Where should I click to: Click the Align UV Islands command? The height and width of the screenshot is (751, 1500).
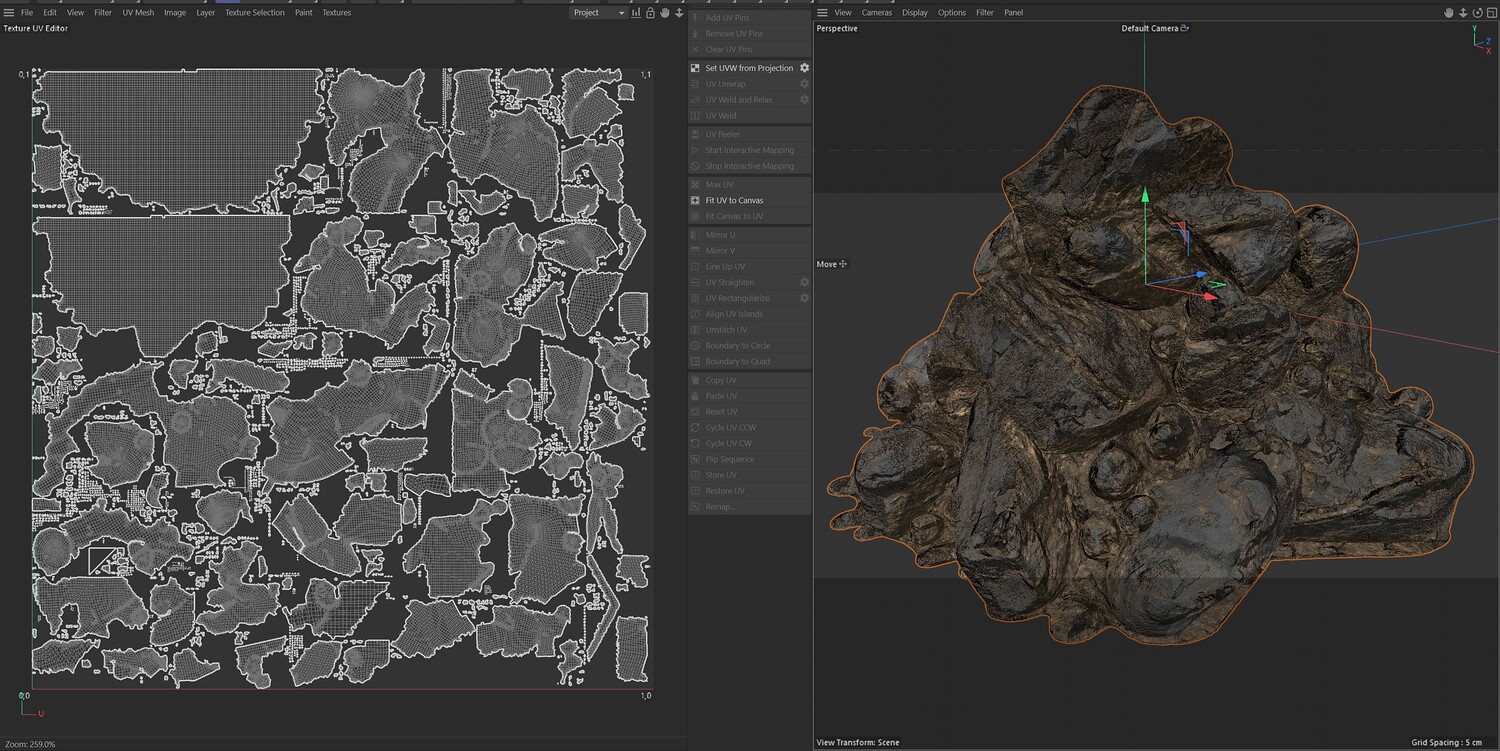coord(750,314)
